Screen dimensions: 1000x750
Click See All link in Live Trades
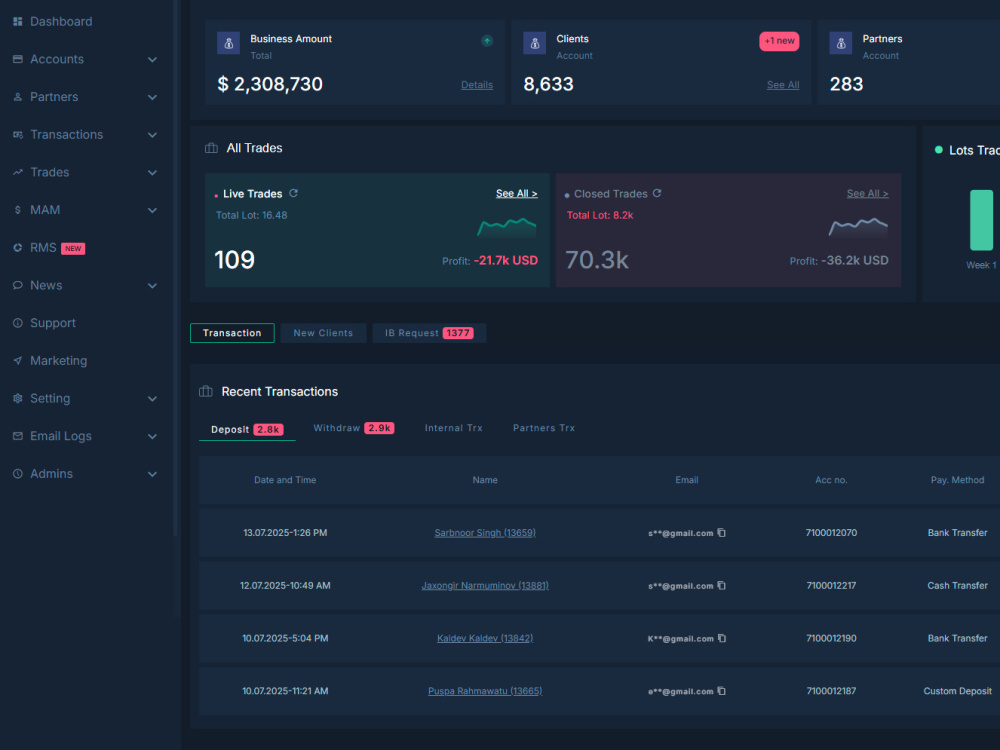click(x=517, y=193)
